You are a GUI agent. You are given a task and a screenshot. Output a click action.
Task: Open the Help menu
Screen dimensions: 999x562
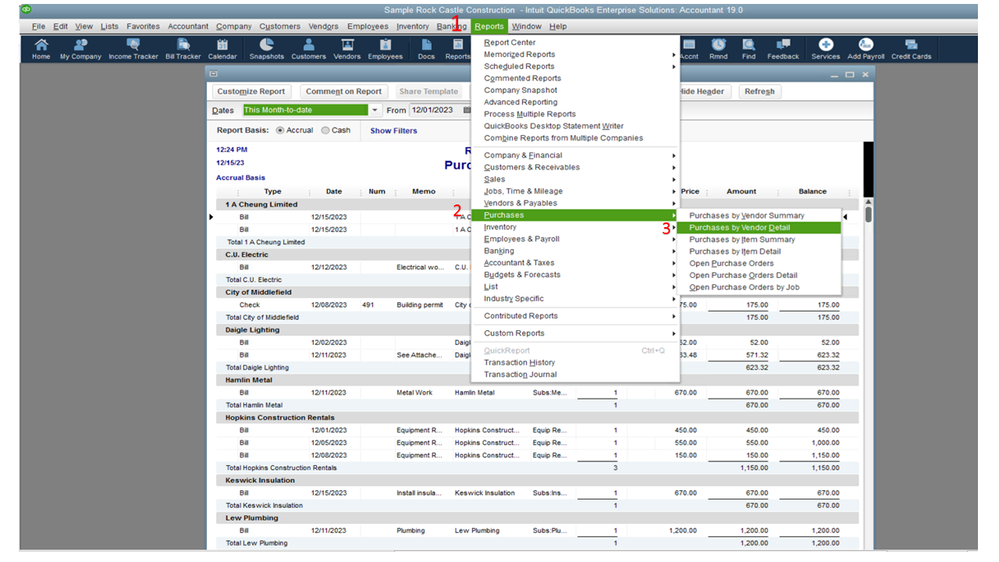click(x=557, y=26)
